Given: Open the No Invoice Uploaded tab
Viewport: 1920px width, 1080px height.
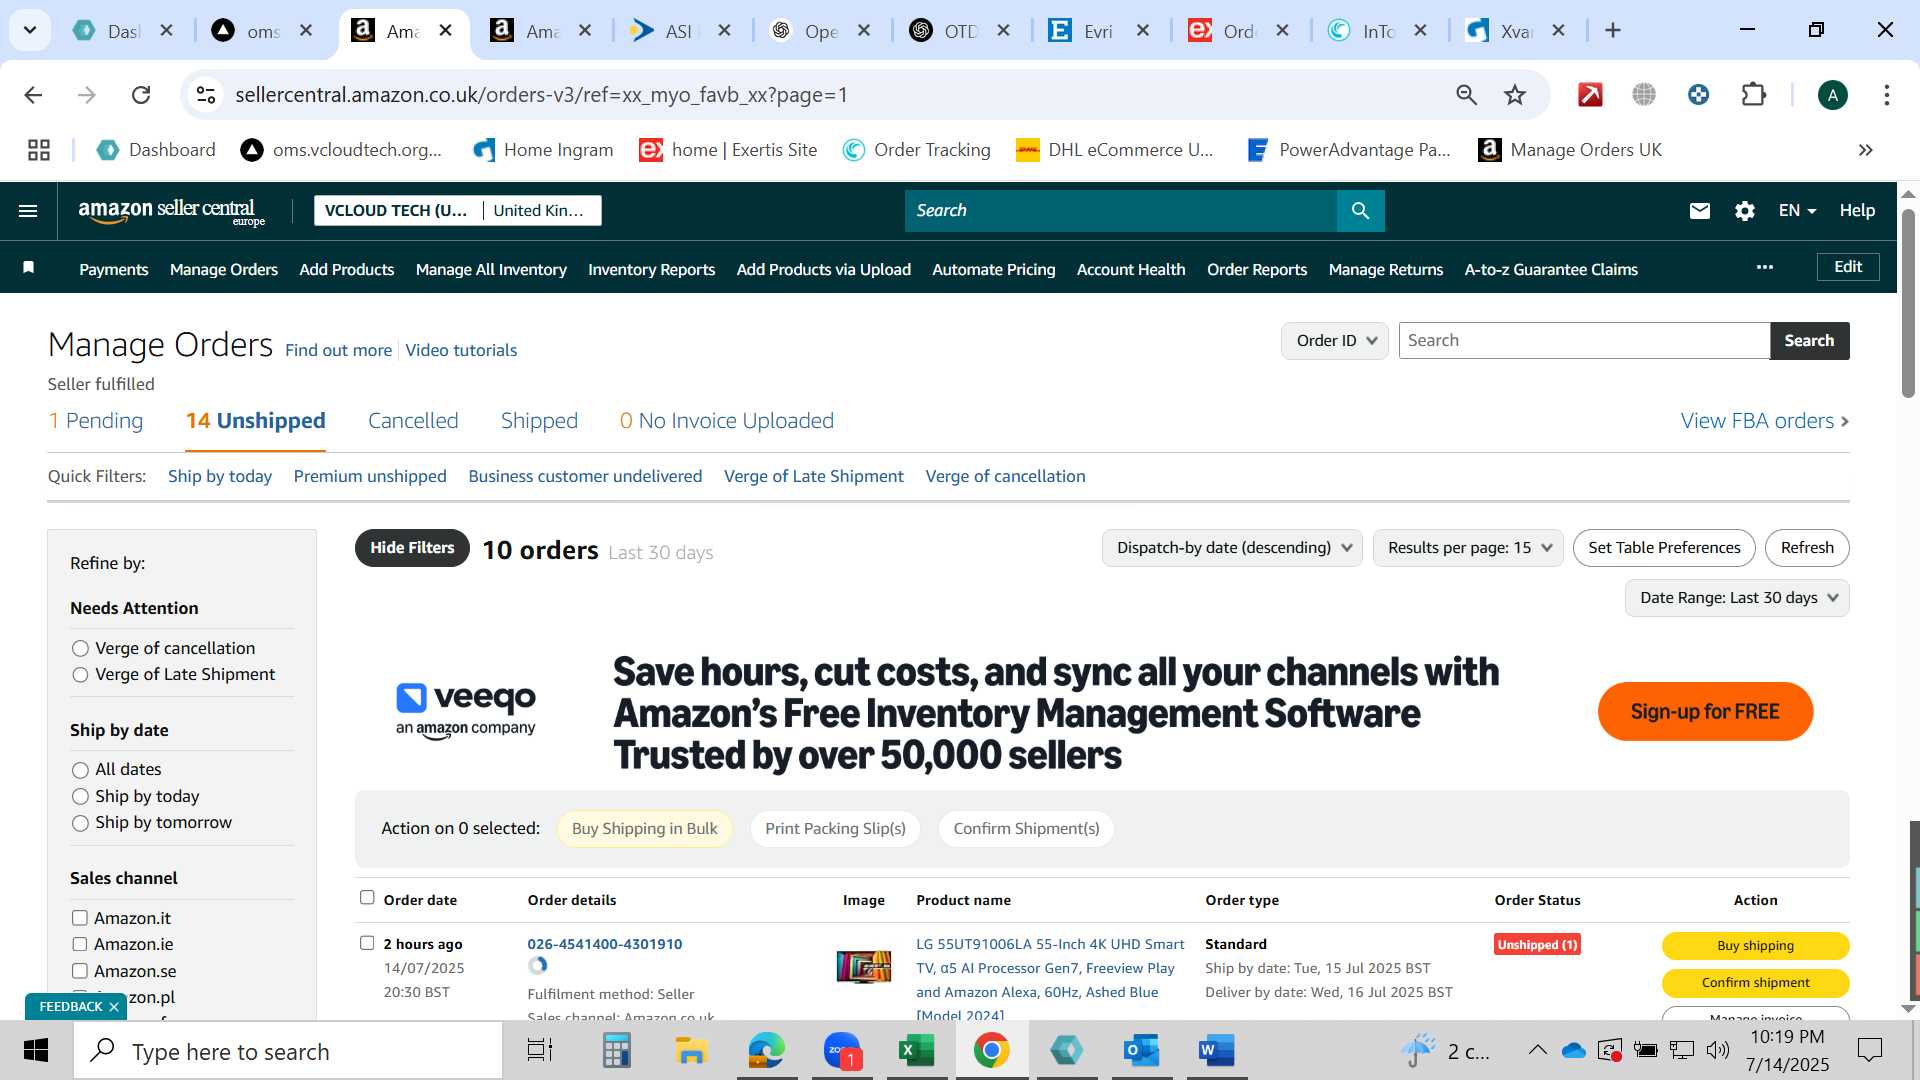Looking at the screenshot, I should coord(727,421).
